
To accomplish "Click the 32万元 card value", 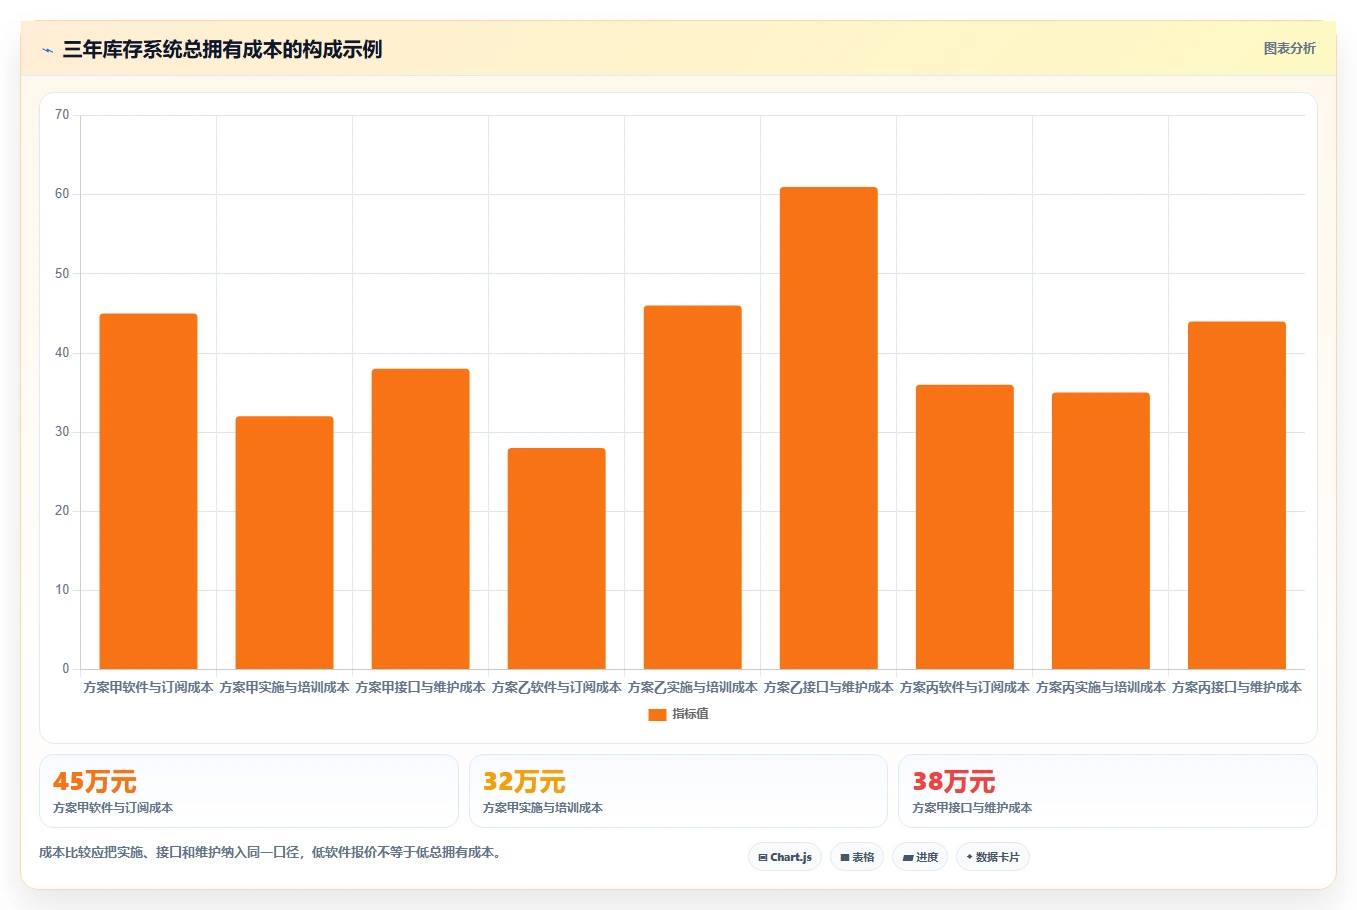I will point(524,782).
